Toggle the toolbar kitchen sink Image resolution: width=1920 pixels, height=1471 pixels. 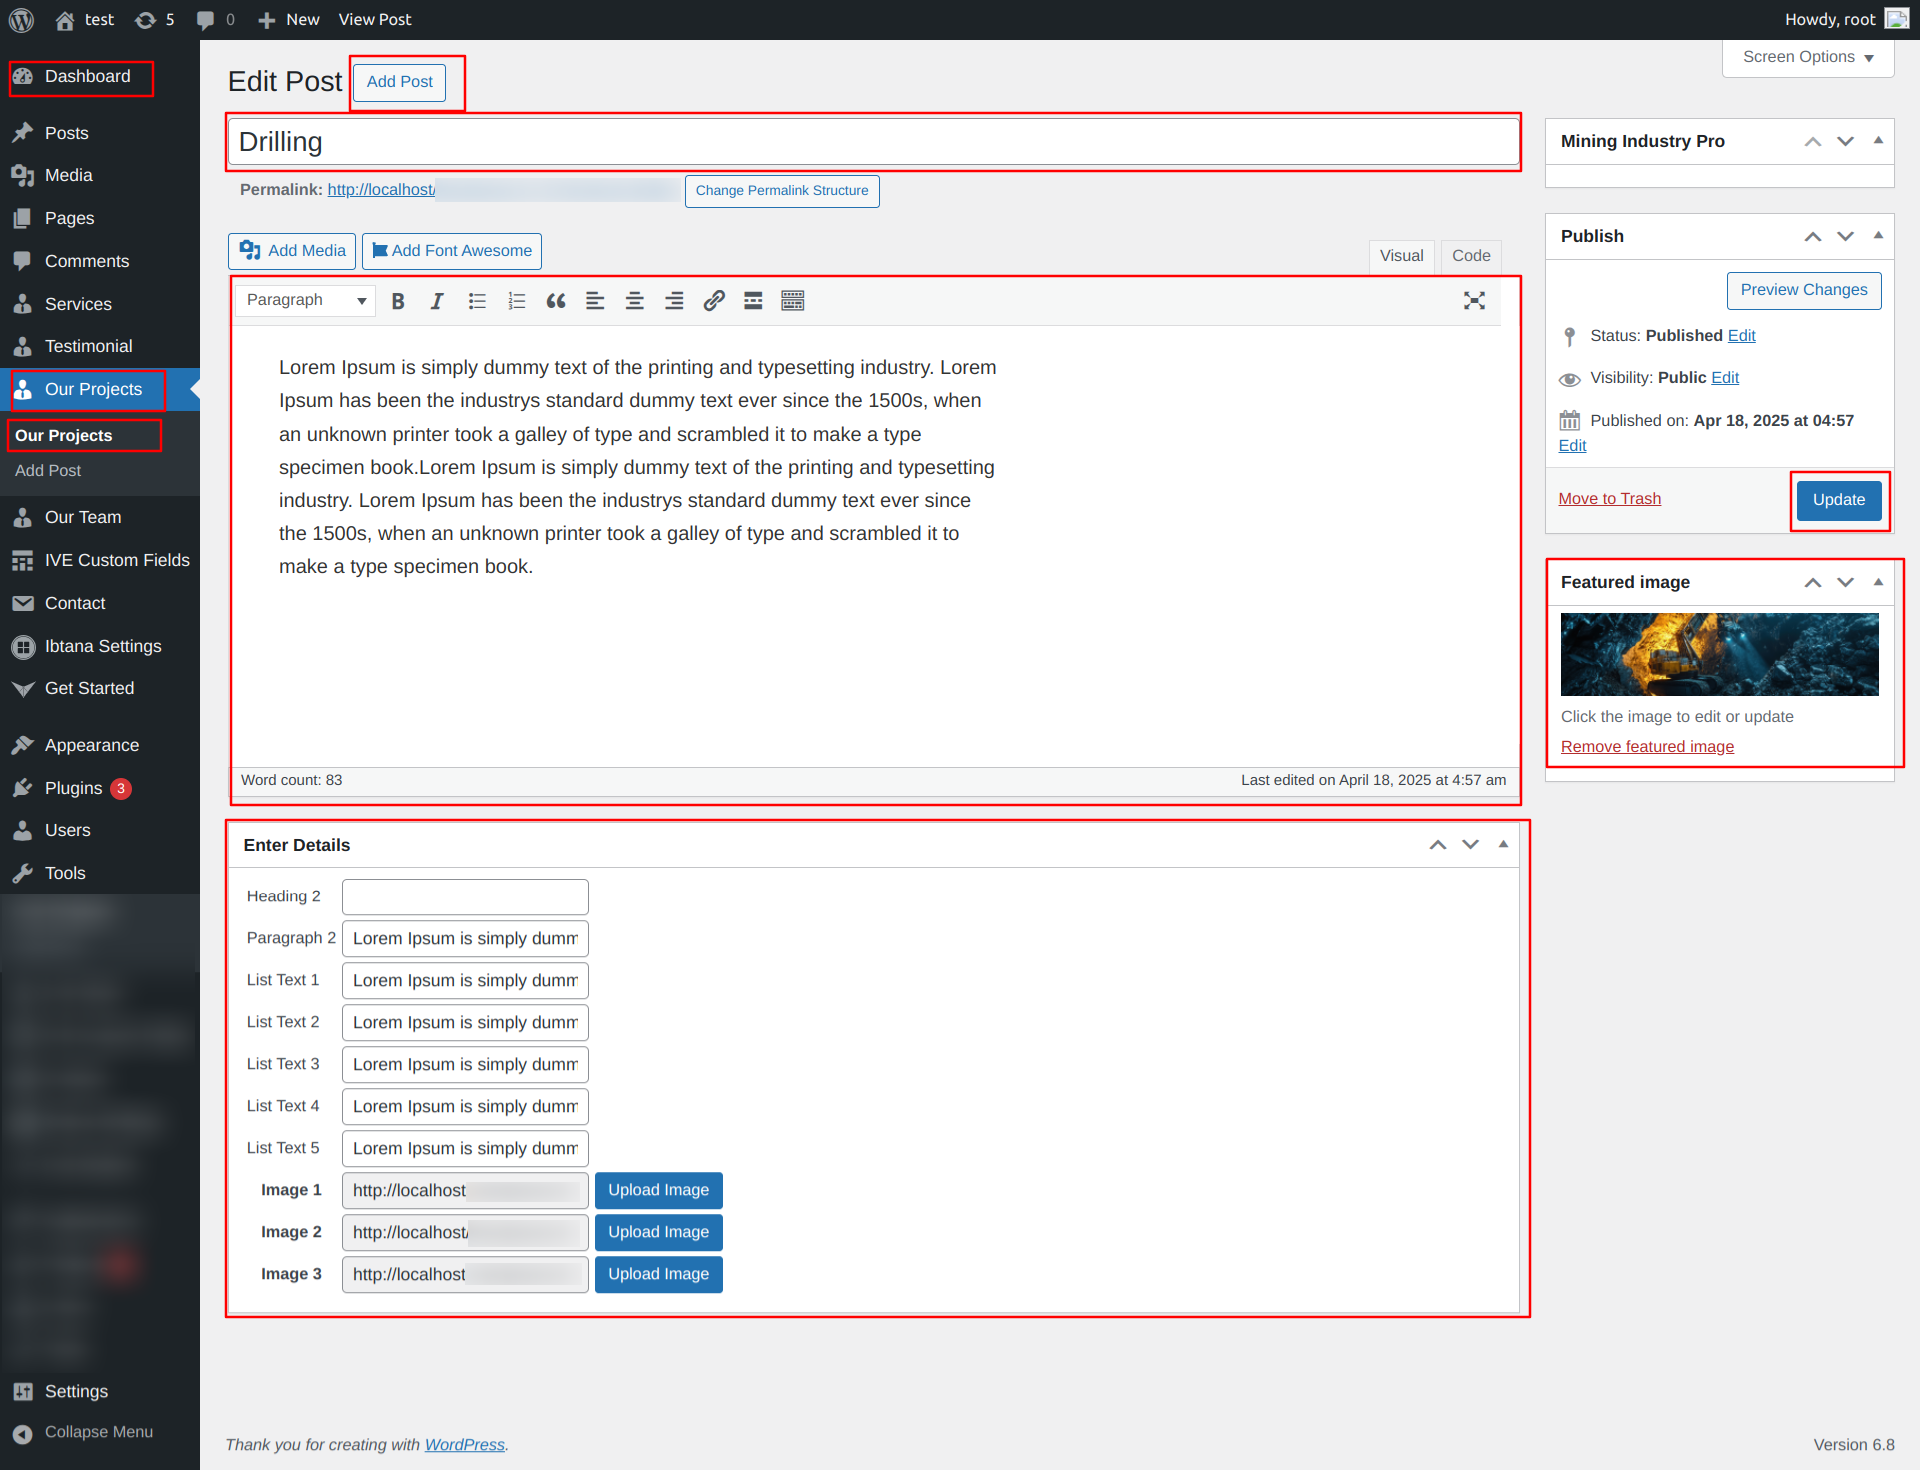pos(793,301)
